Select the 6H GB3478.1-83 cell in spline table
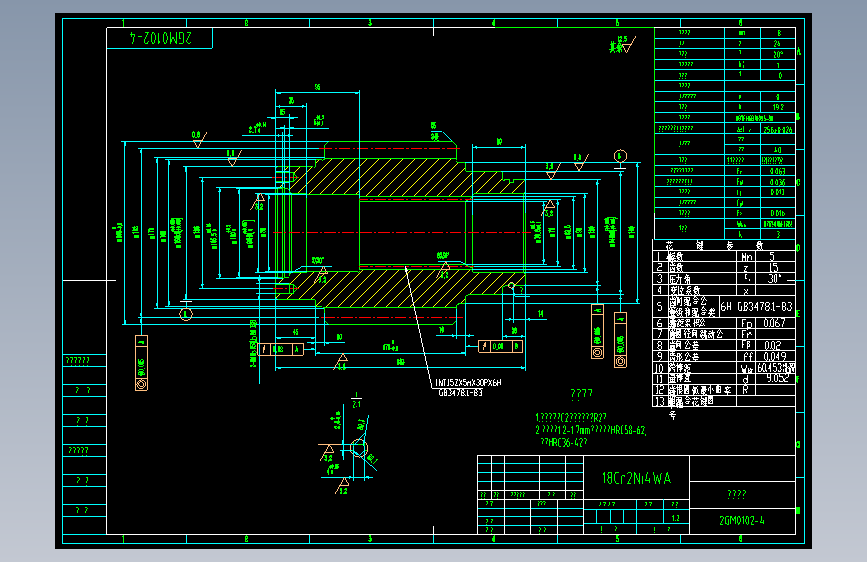Viewport: 867px width, 562px height. tap(756, 306)
